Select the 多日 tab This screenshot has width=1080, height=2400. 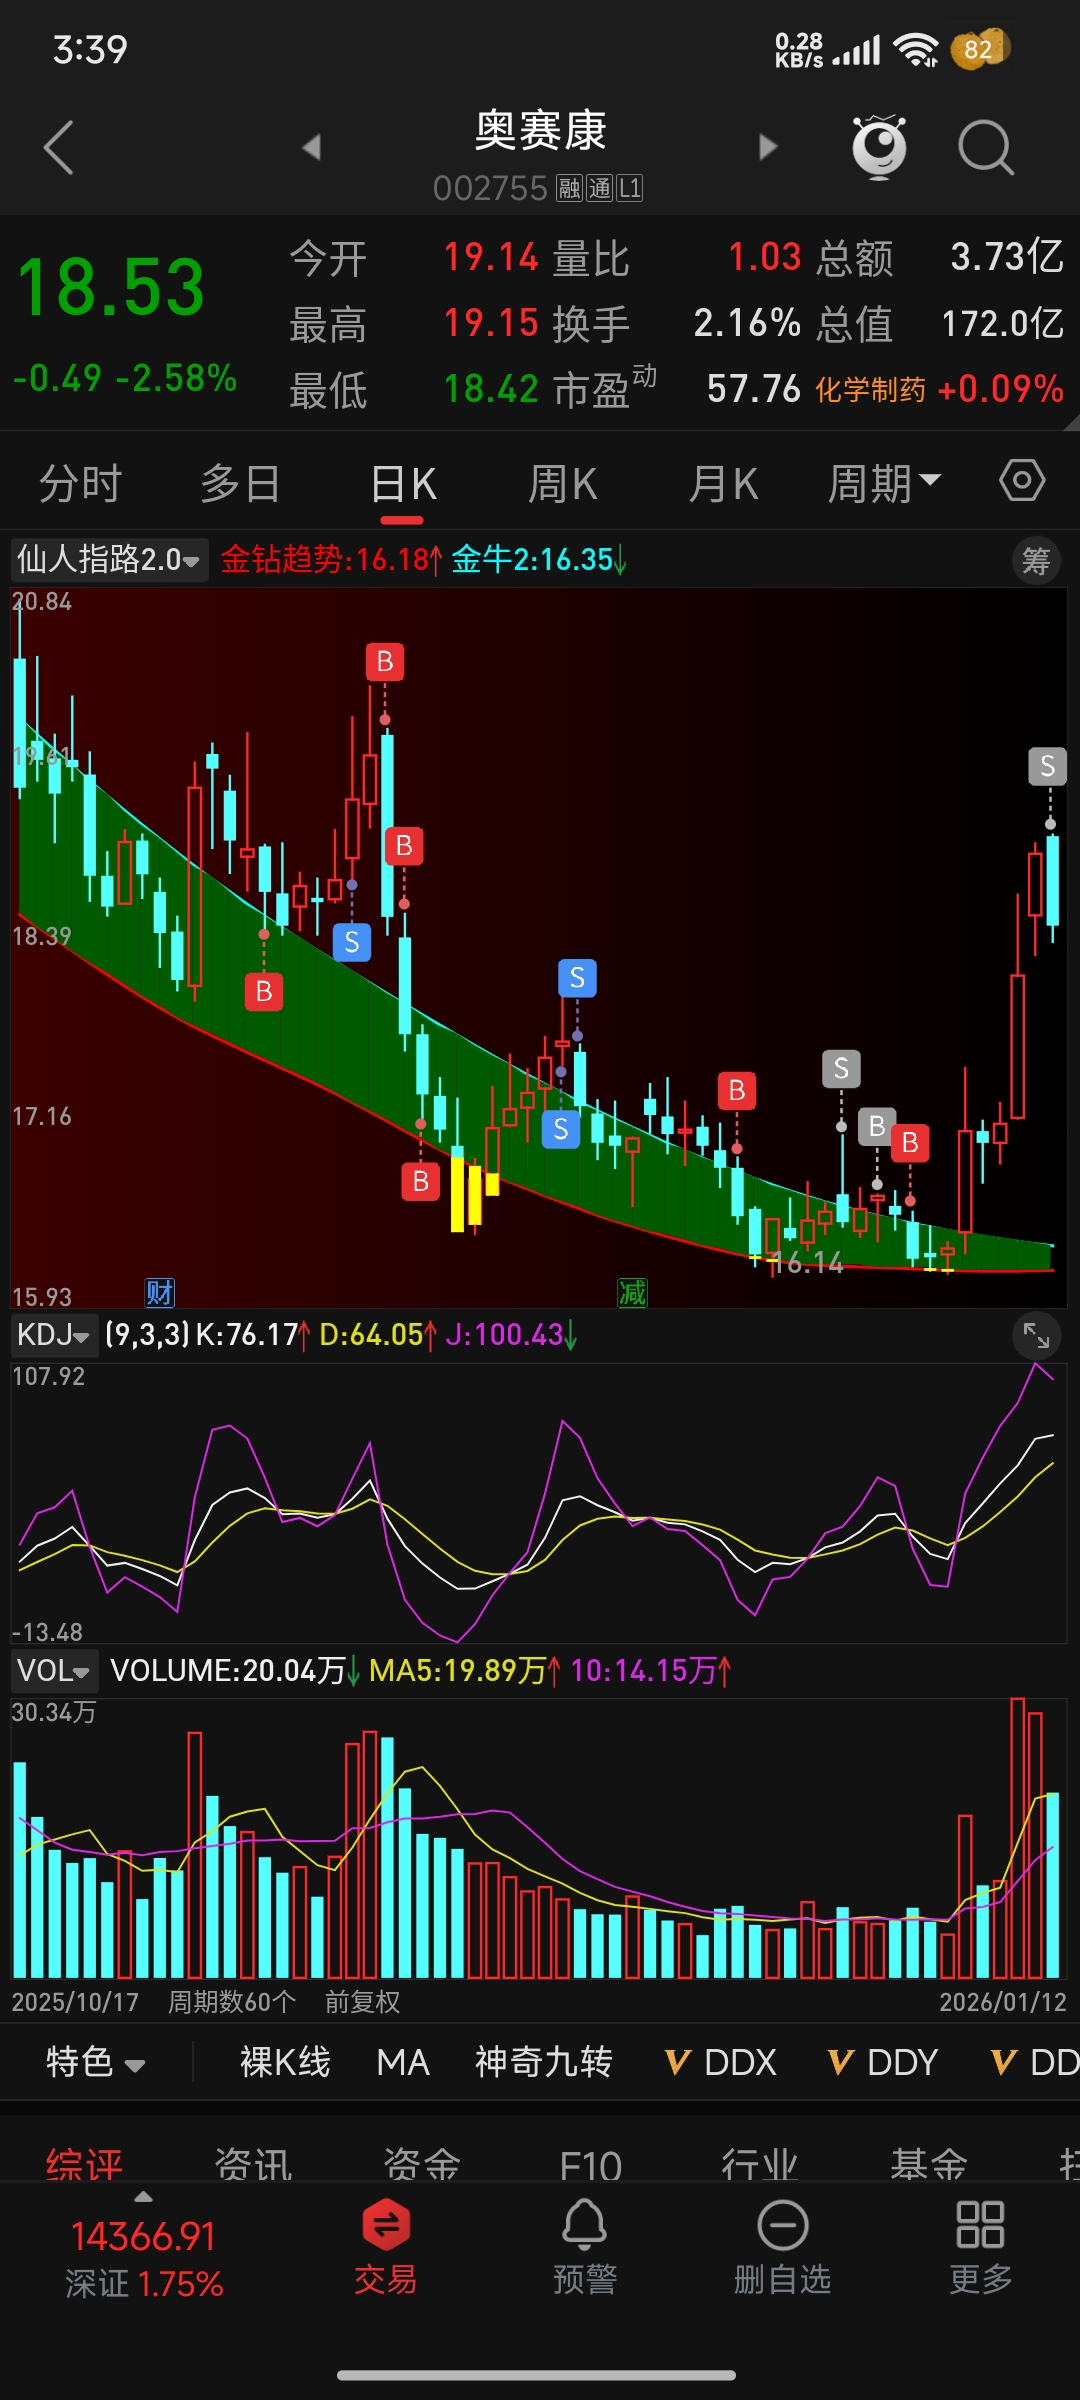pyautogui.click(x=240, y=484)
